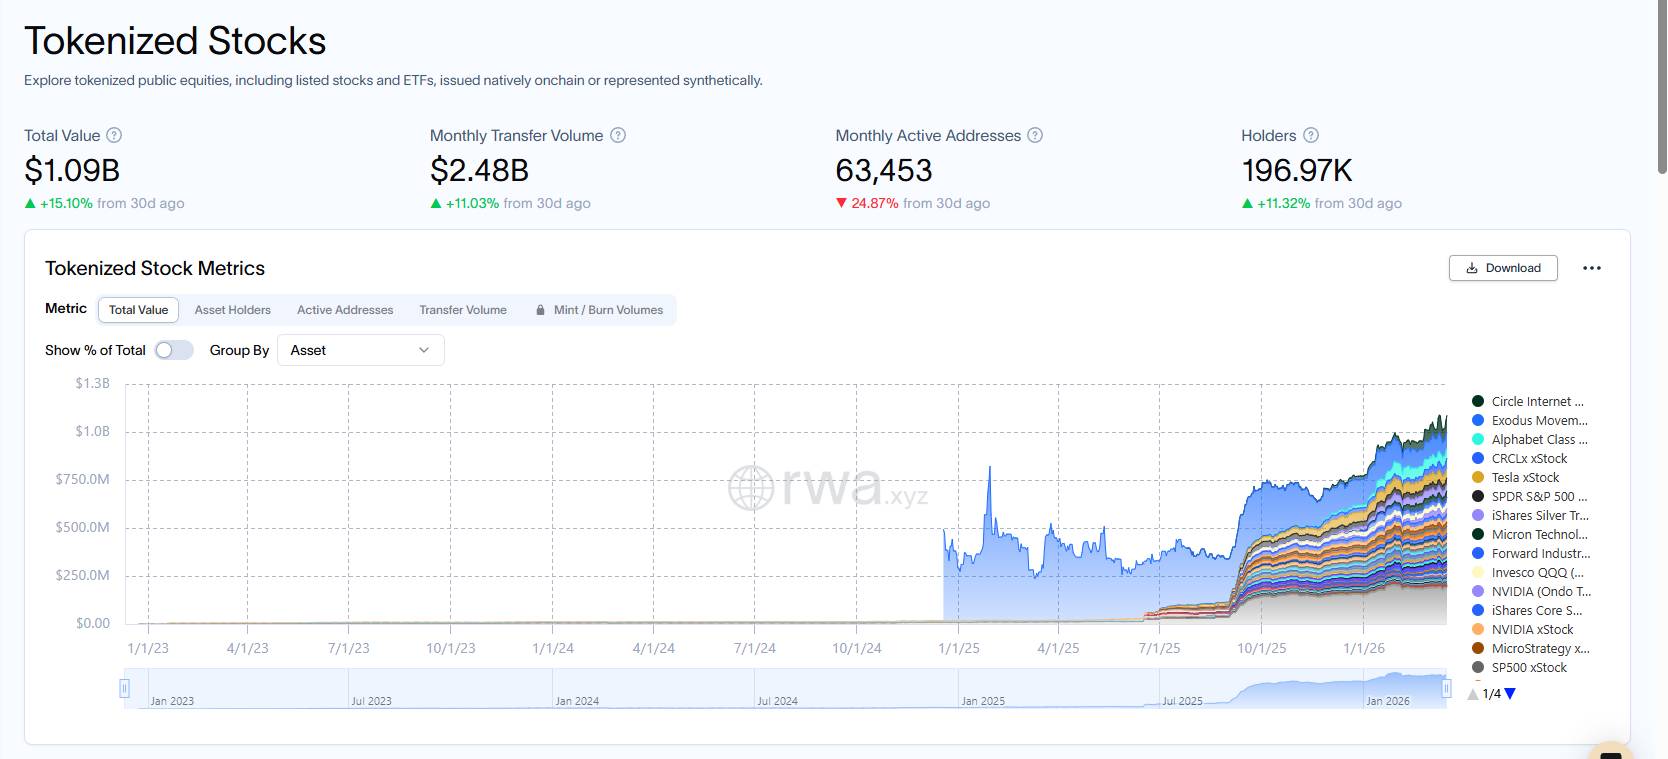Hide Tesla xStock series in legend

coord(1524,478)
